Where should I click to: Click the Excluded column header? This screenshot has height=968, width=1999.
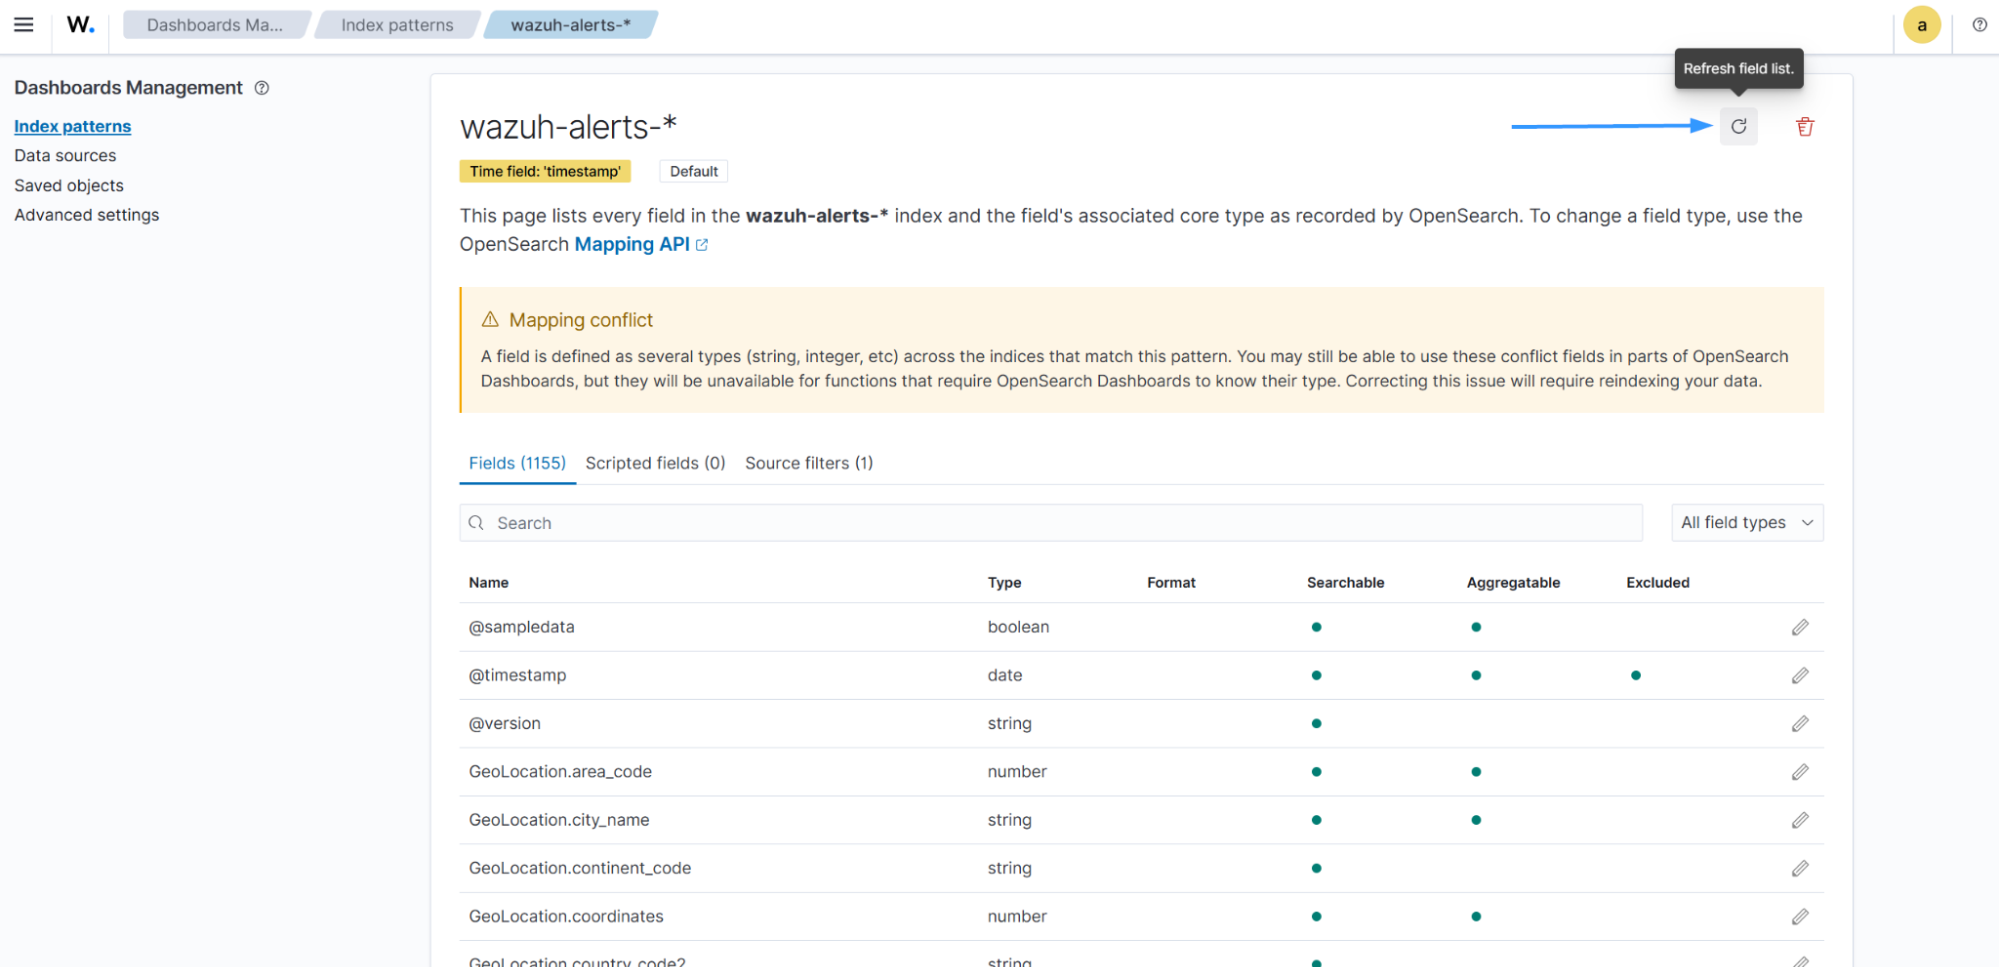tap(1657, 583)
